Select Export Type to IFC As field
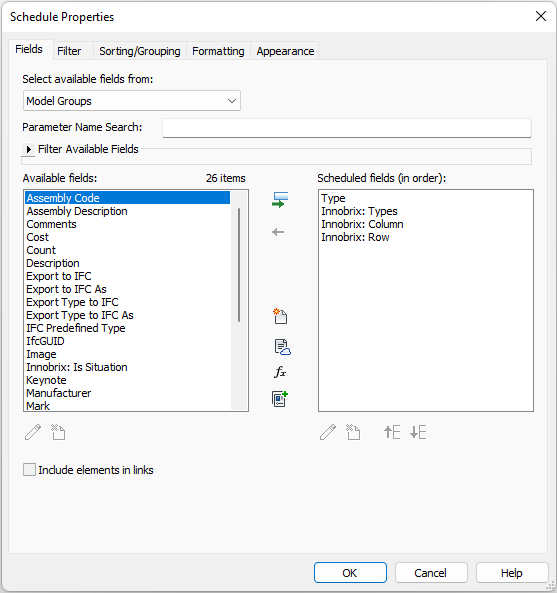 (127, 315)
